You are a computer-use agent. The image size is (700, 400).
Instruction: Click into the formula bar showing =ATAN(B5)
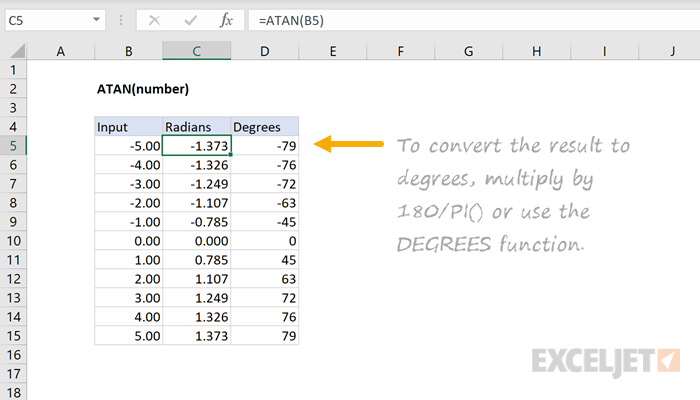tap(474, 21)
